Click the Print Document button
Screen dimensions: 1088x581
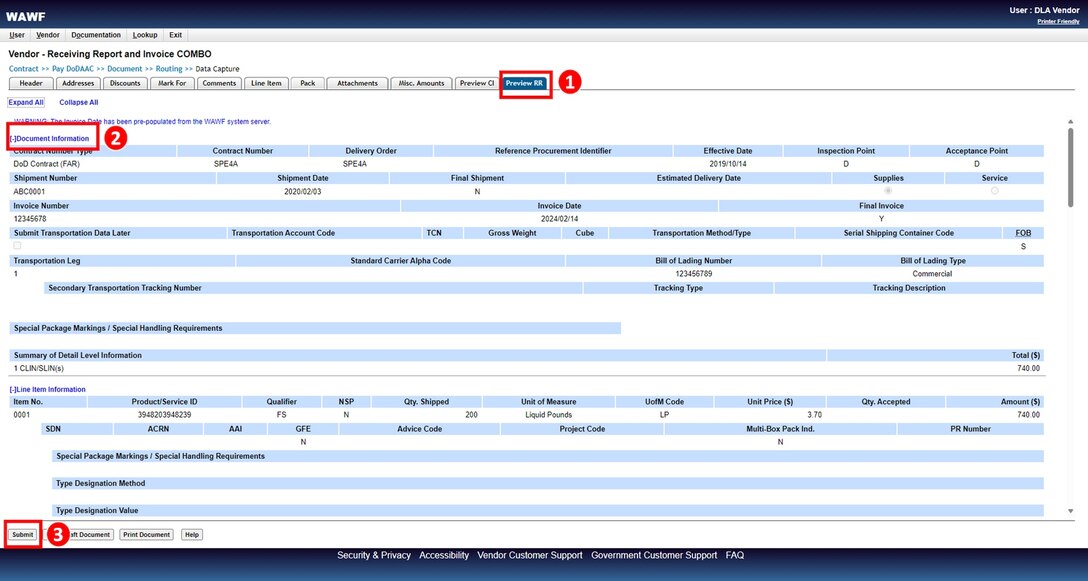coord(146,534)
